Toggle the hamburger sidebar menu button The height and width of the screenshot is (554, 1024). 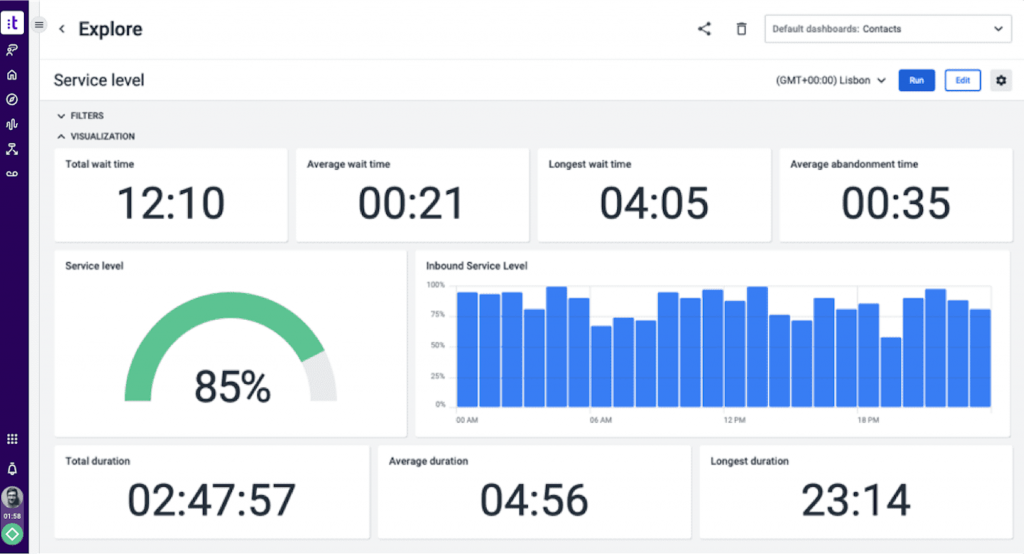(39, 24)
